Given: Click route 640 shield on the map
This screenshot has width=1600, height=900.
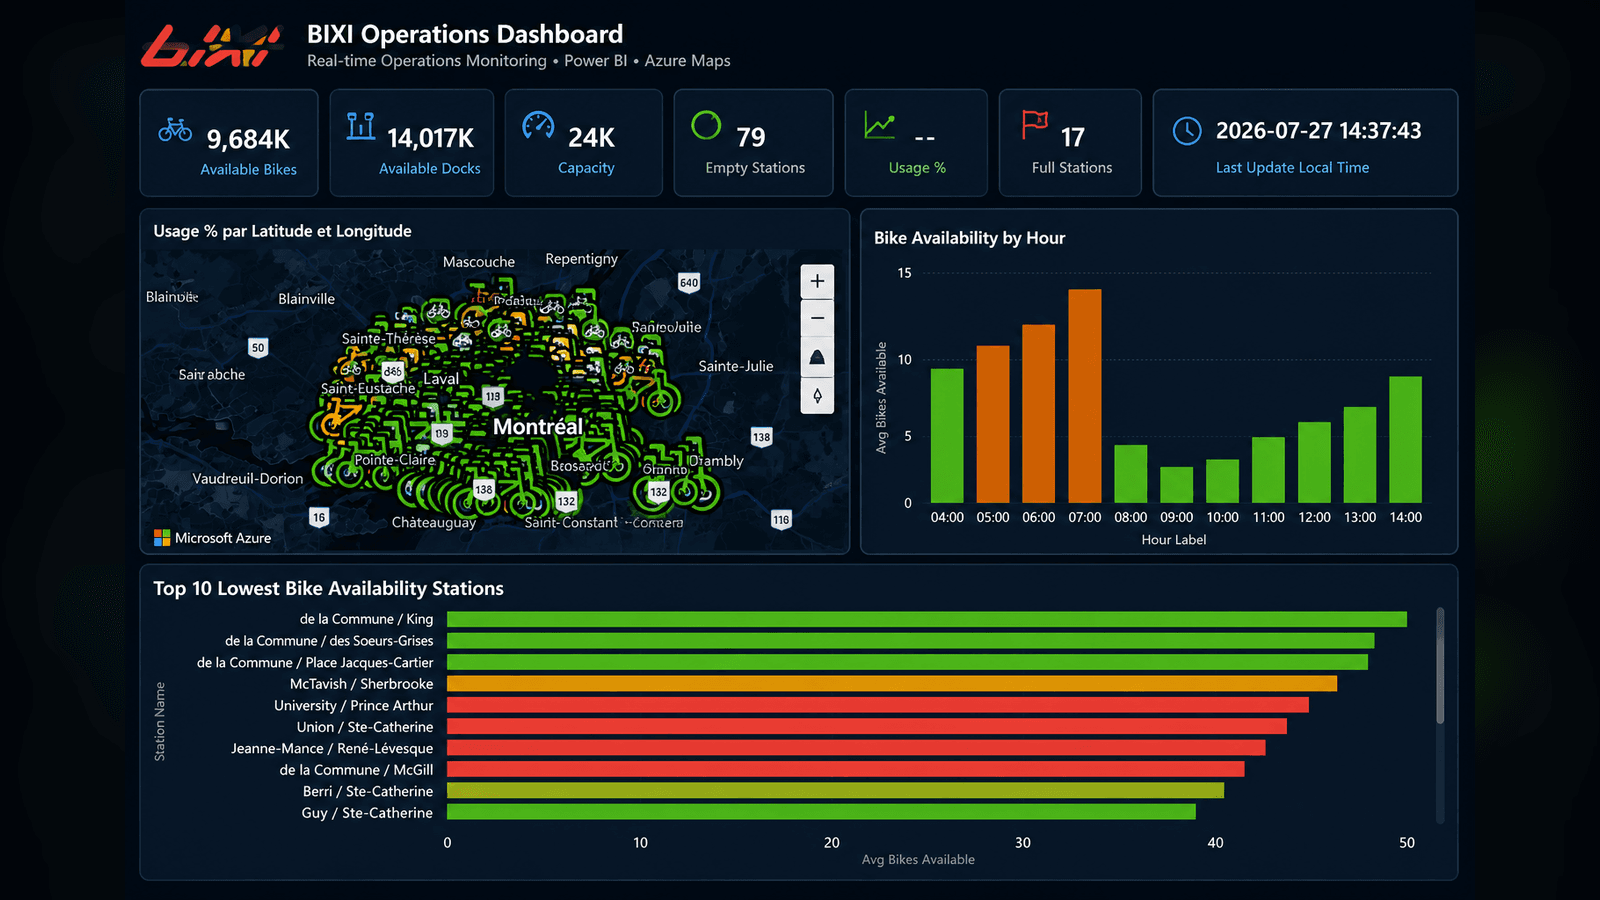Looking at the screenshot, I should pos(689,283).
